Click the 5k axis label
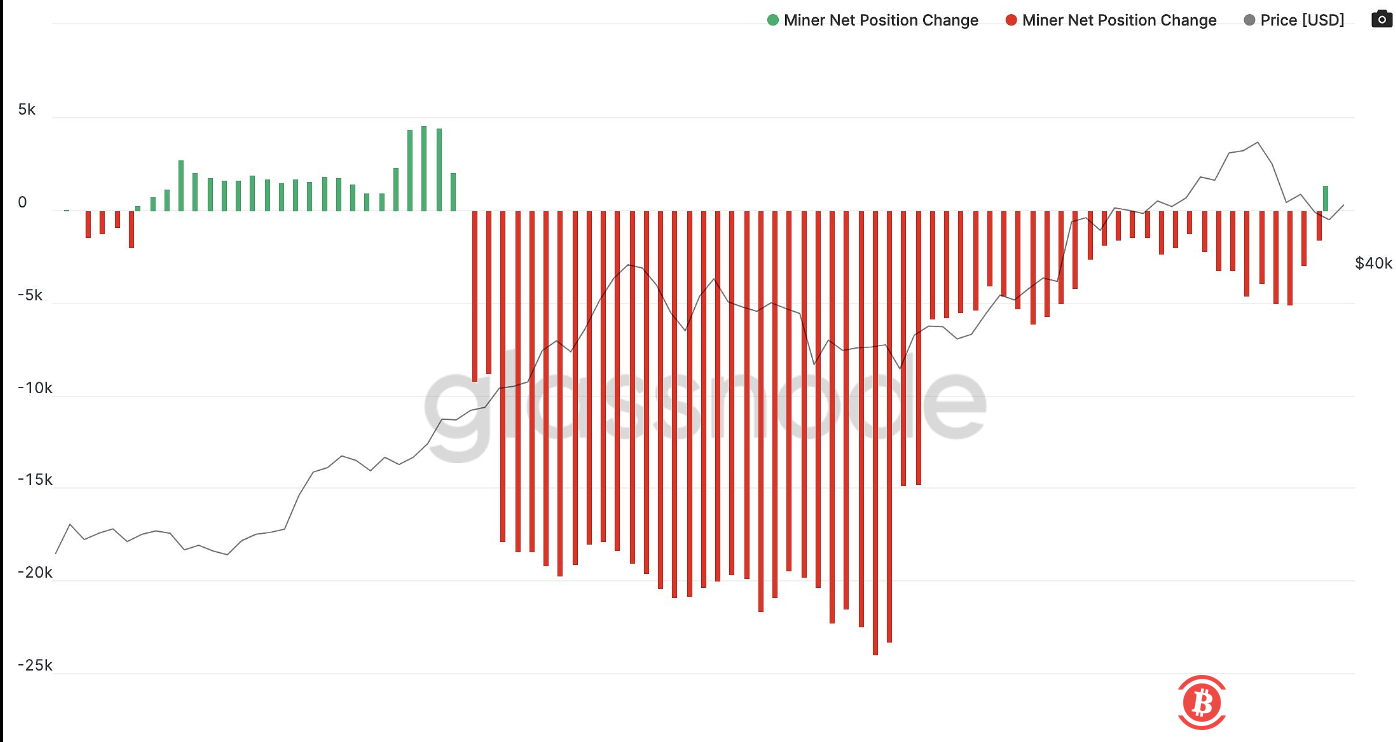The image size is (1396, 742). click(x=27, y=110)
